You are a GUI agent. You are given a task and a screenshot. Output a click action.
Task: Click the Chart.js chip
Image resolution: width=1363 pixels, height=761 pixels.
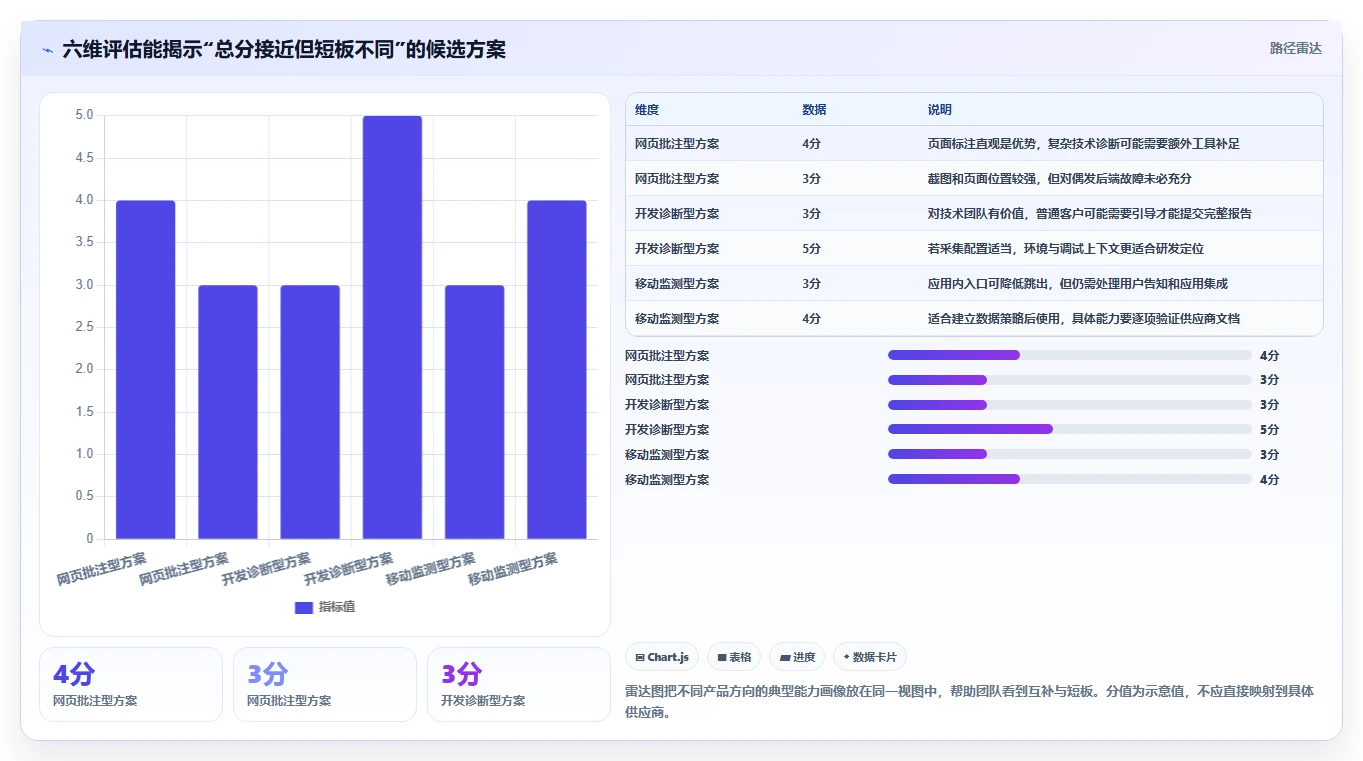coord(662,657)
